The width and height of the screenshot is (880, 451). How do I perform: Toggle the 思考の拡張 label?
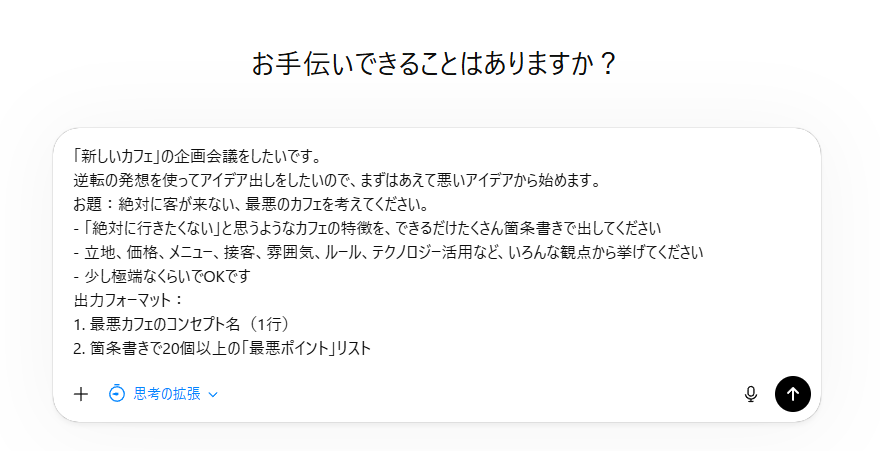tap(167, 394)
